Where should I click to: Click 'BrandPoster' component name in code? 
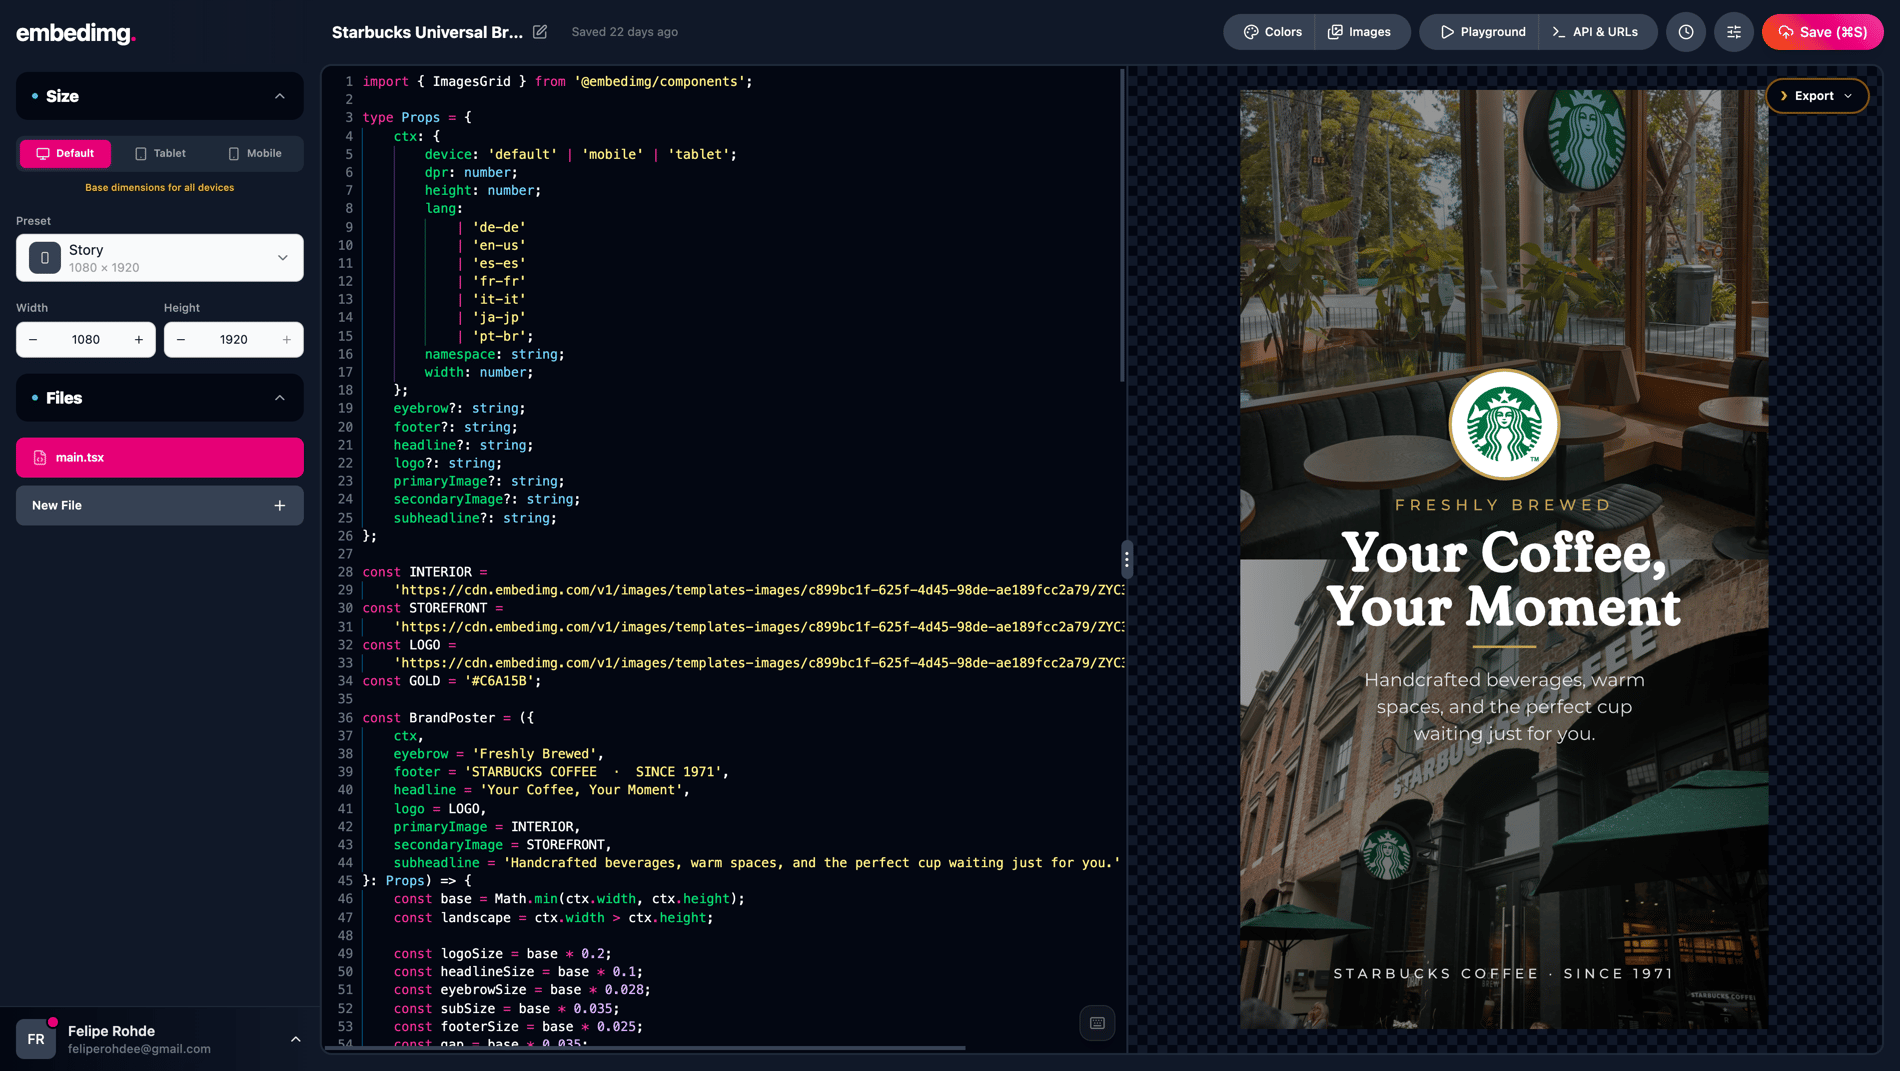(x=452, y=718)
